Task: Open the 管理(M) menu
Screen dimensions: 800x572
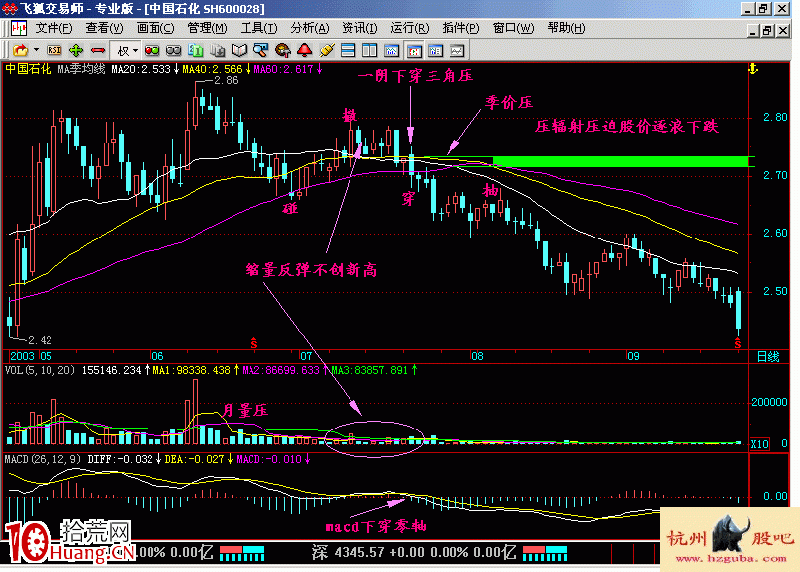Action: [207, 28]
